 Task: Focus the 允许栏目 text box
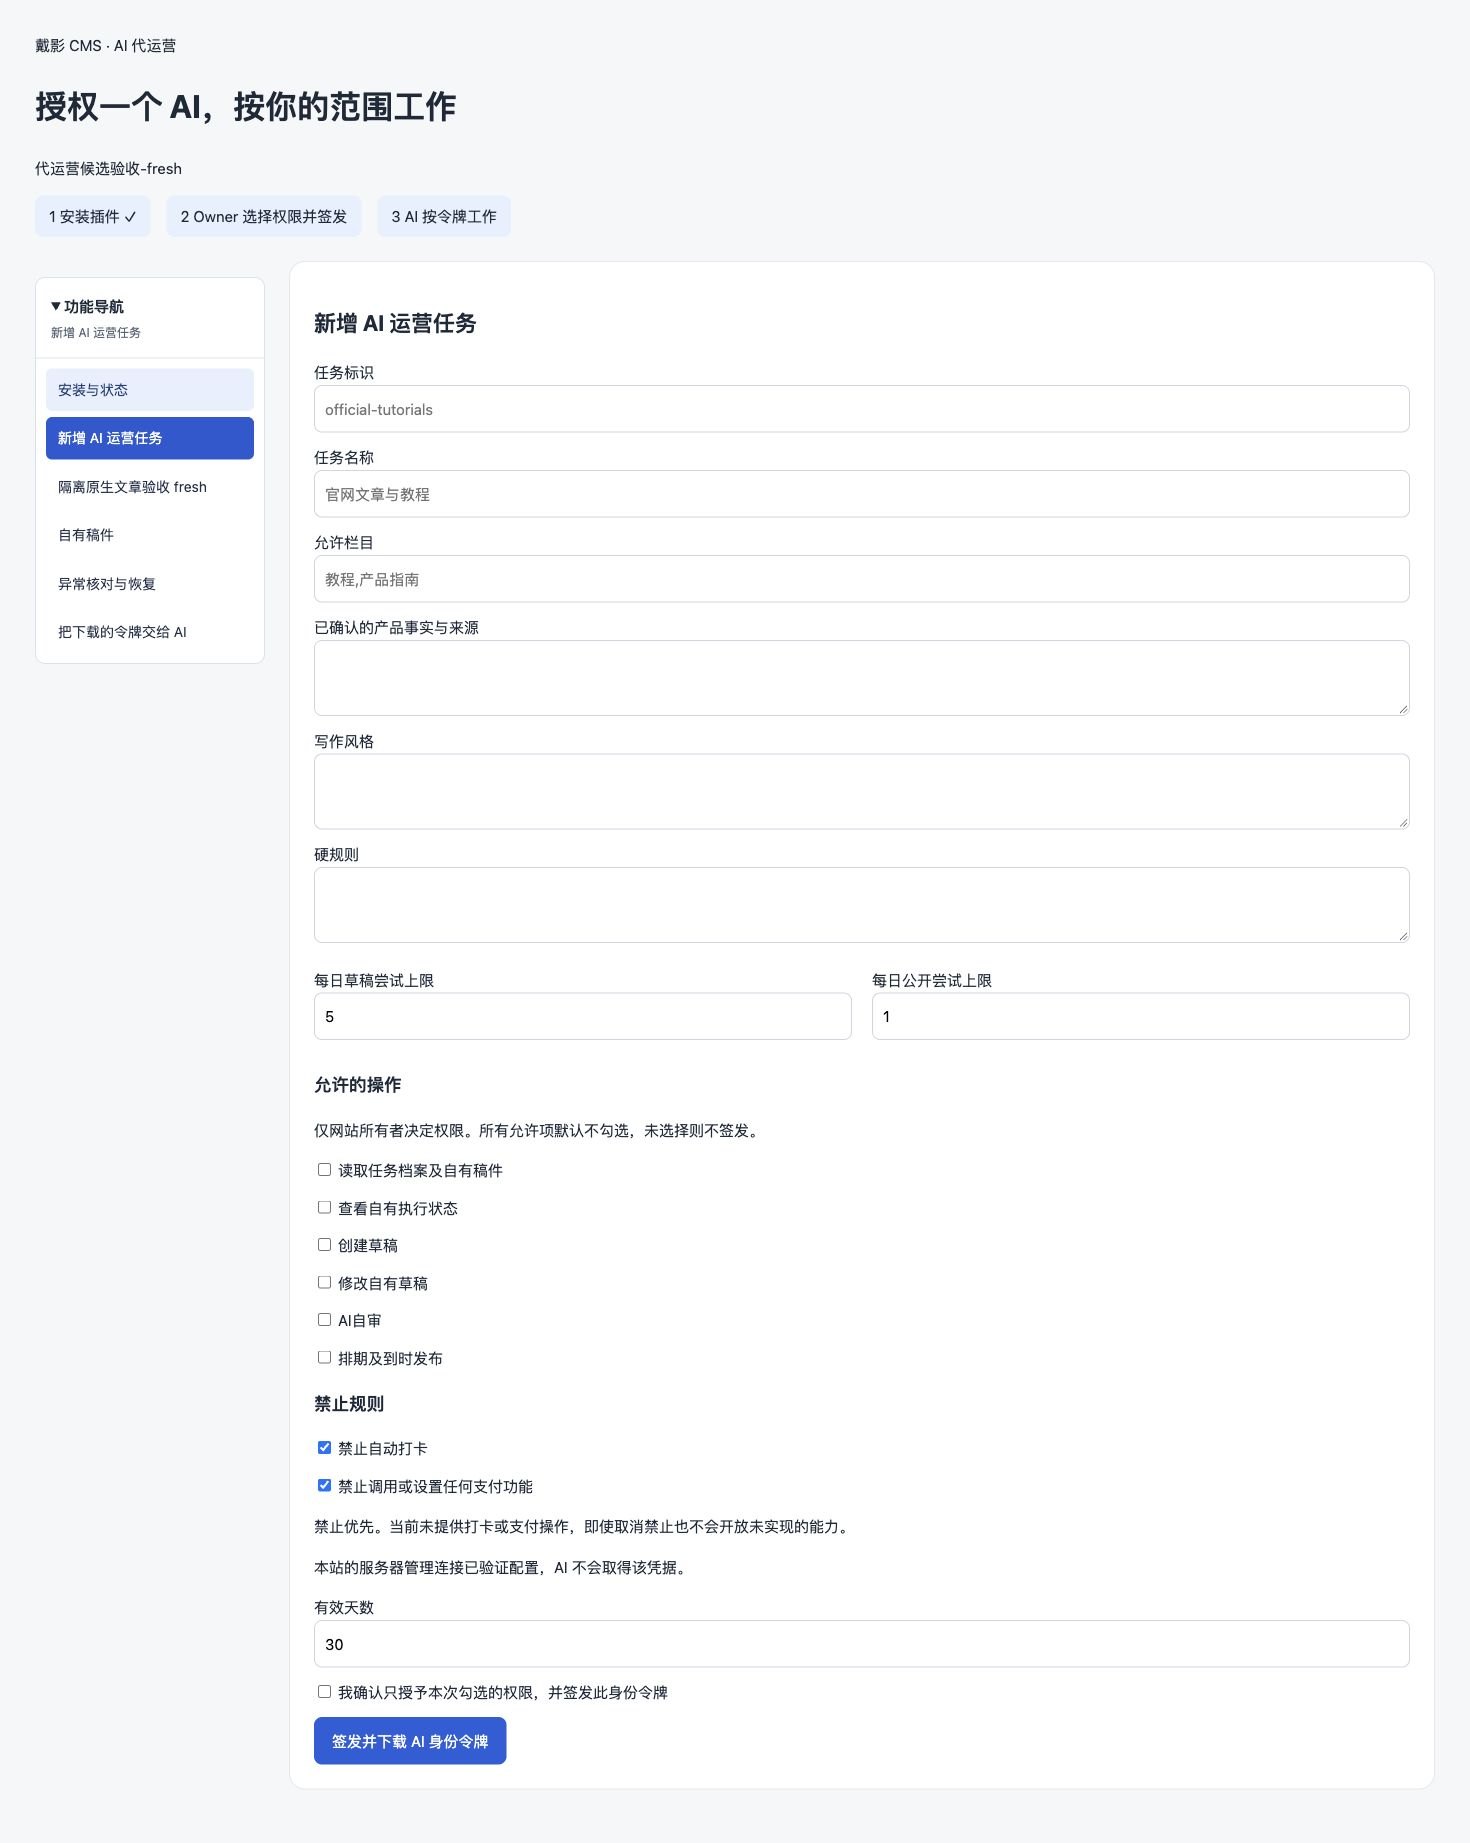tap(862, 579)
